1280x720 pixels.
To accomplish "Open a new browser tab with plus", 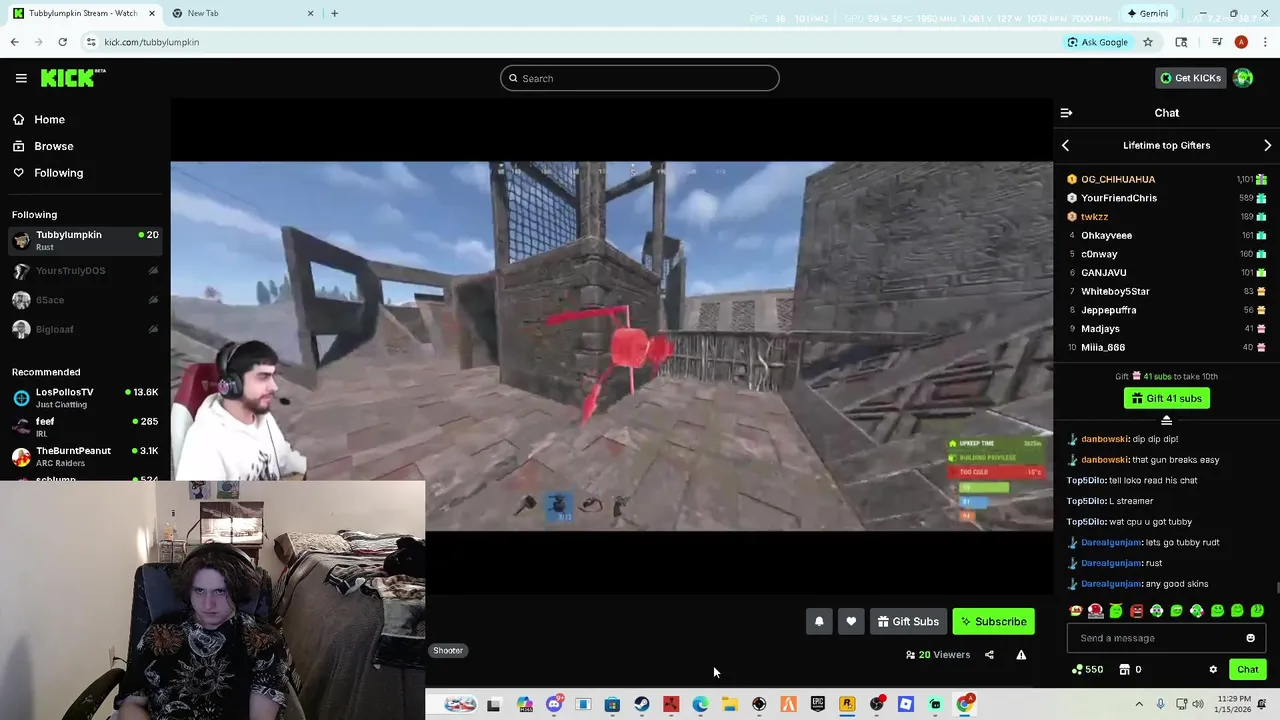I will [334, 13].
